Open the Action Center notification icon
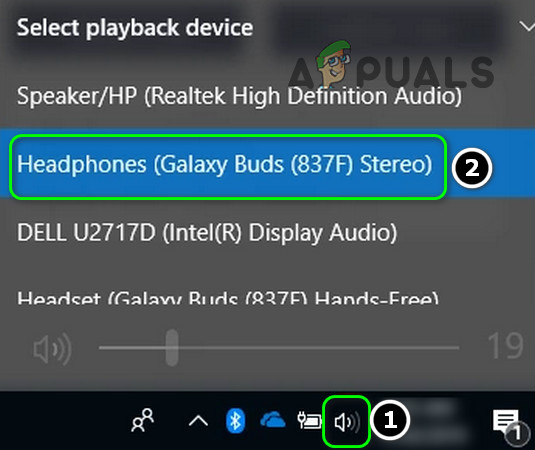This screenshot has width=535, height=450. pos(507,424)
